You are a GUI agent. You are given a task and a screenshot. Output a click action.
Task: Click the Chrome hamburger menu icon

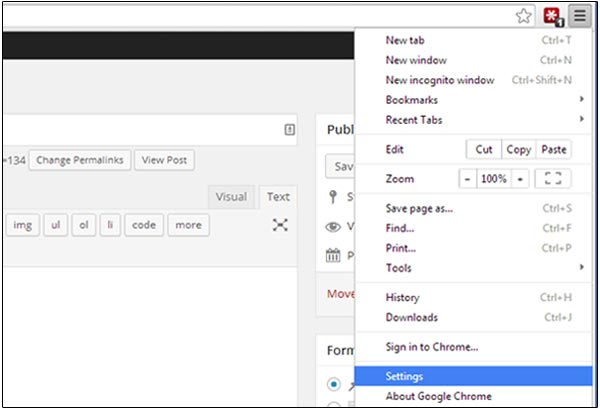pos(580,16)
